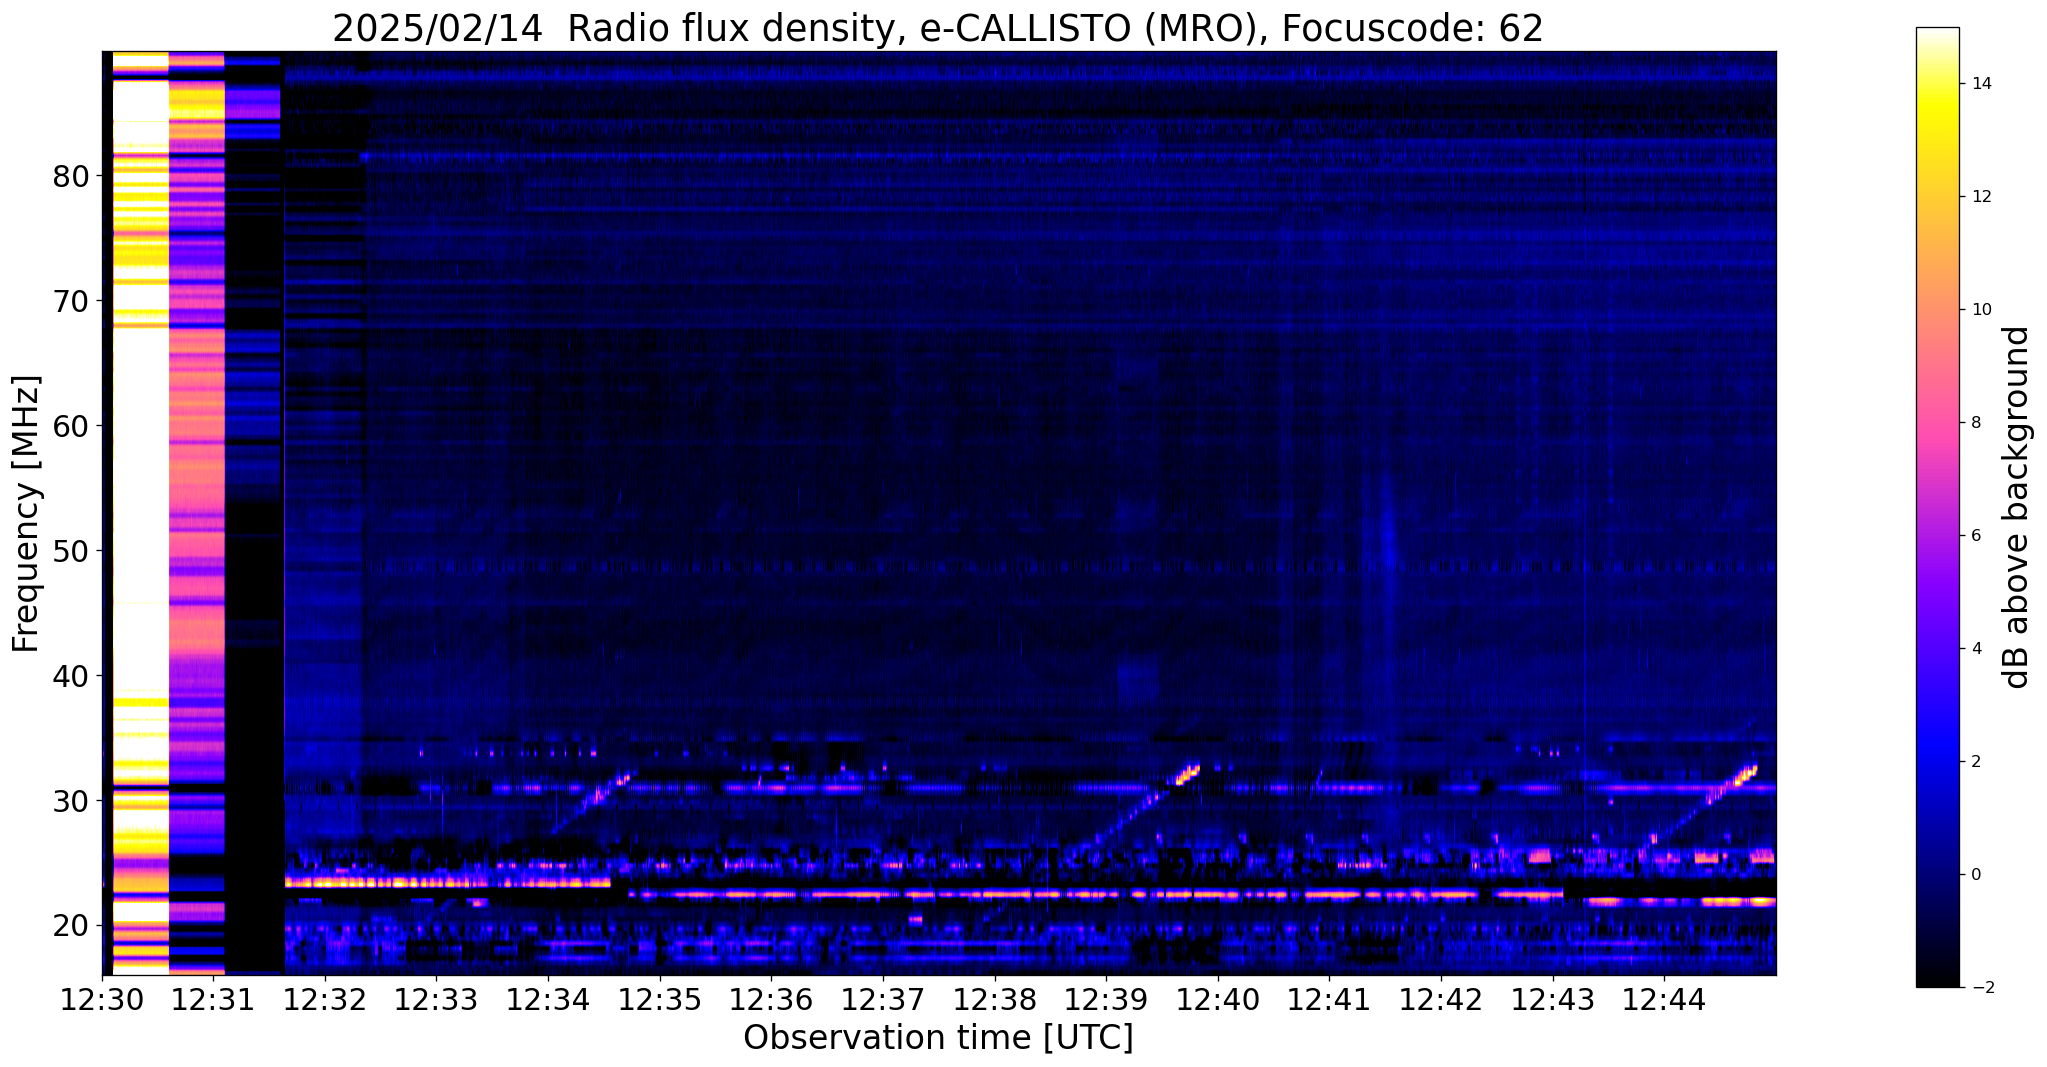
Task: Click the 'Frequency [MHz]' axis label
Action: click(27, 514)
